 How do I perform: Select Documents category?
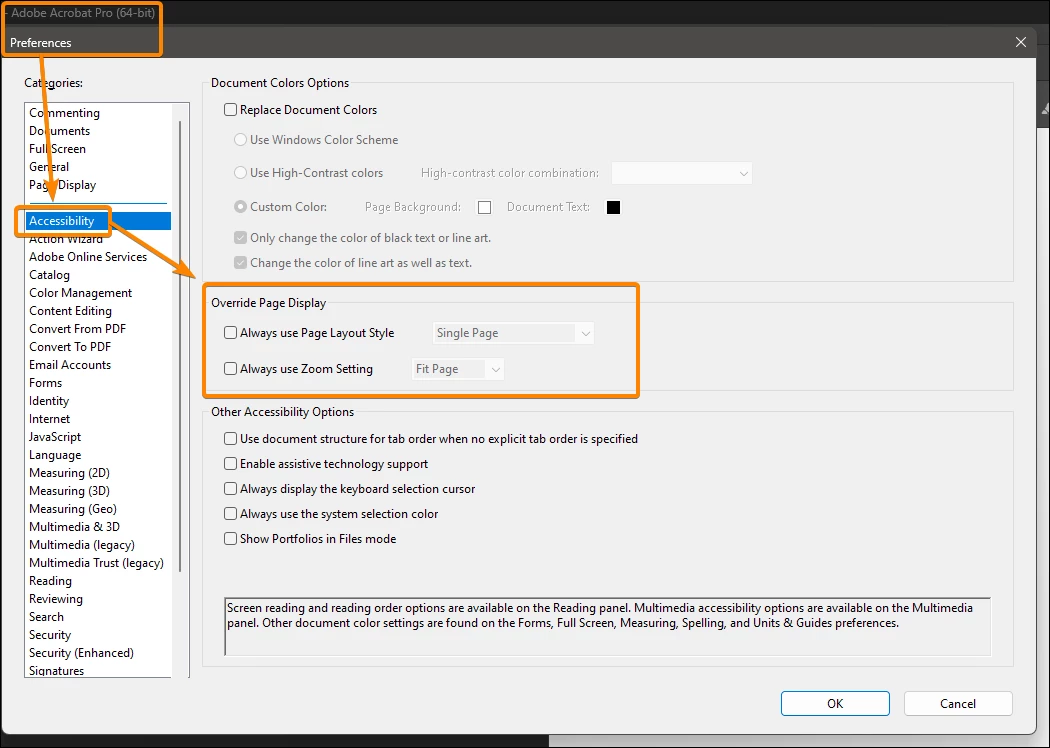click(59, 131)
